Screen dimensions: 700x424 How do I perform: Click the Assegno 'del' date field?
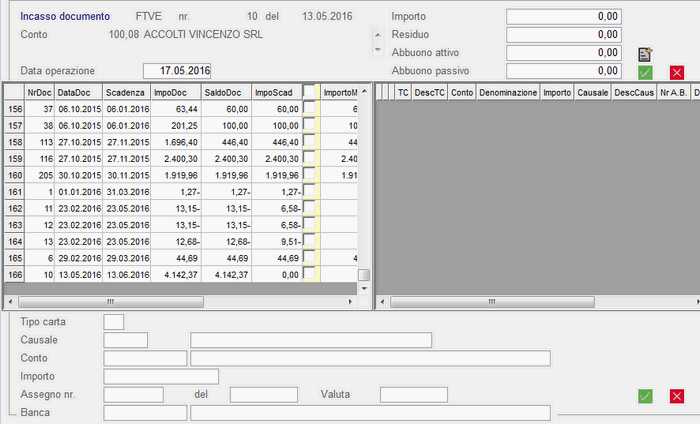pyautogui.click(x=264, y=395)
